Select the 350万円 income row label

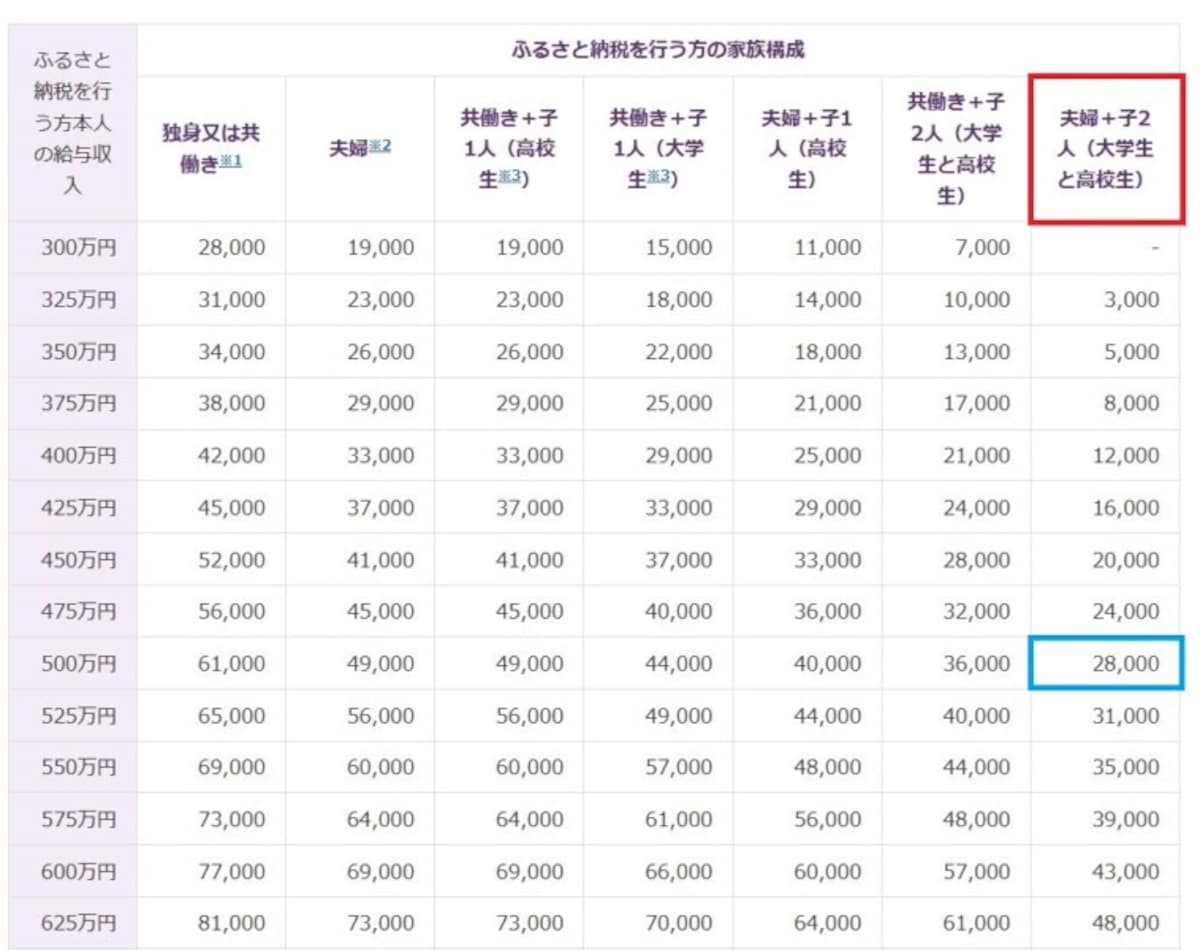coord(78,352)
